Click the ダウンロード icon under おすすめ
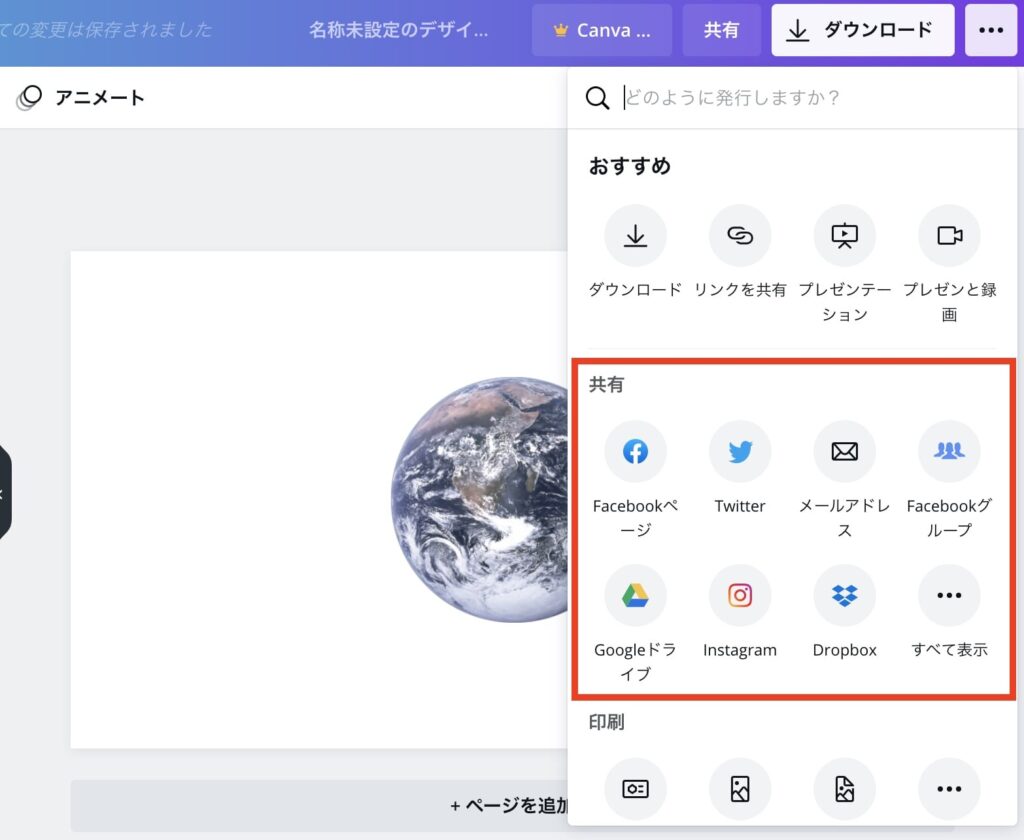 635,236
